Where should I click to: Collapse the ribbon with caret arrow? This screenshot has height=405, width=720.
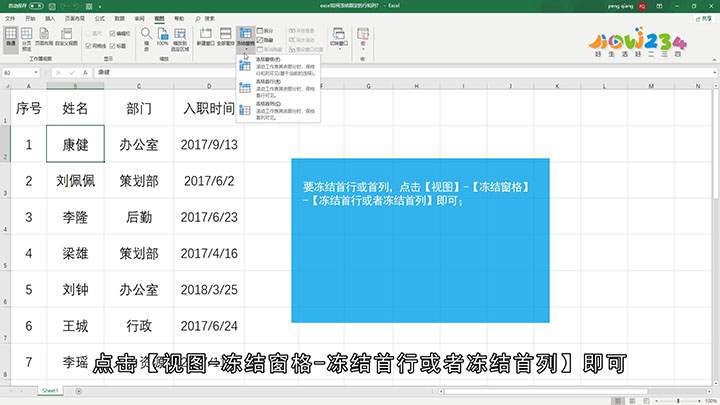click(714, 59)
